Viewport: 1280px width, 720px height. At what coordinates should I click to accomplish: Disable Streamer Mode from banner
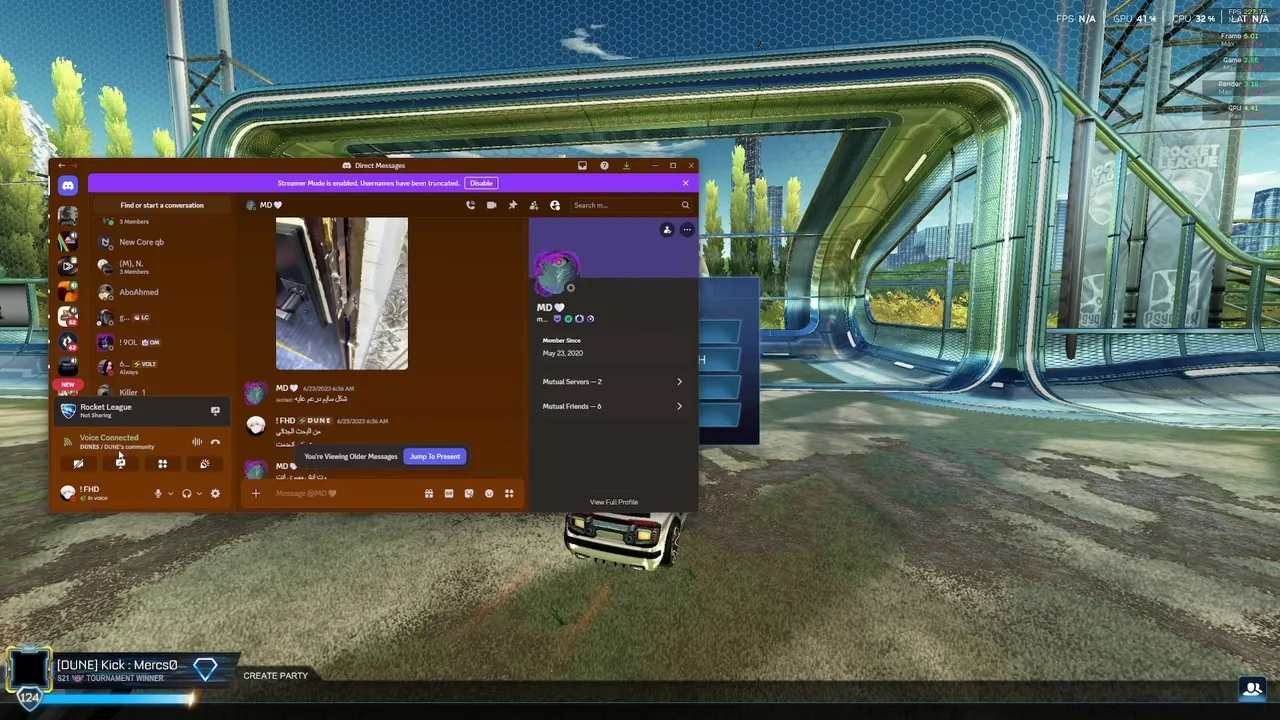click(481, 183)
